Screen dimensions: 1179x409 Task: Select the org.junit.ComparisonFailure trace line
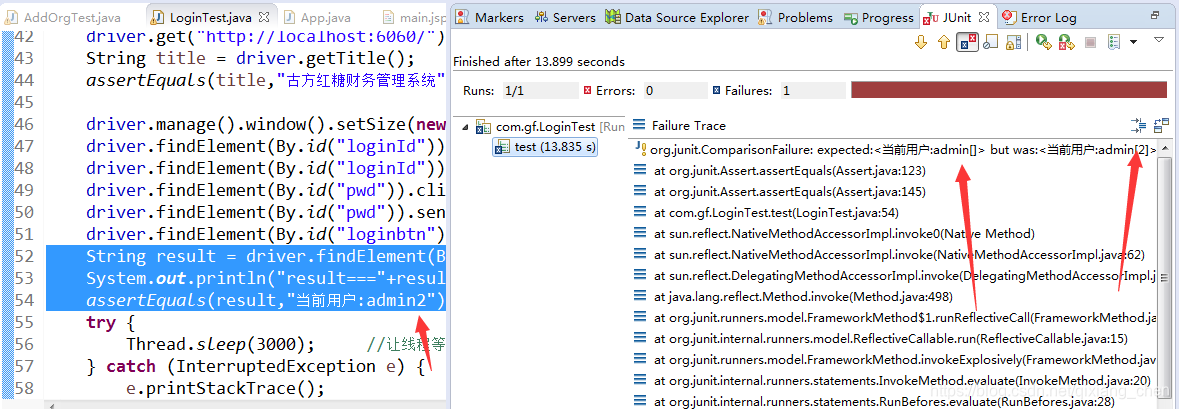pyautogui.click(x=896, y=150)
